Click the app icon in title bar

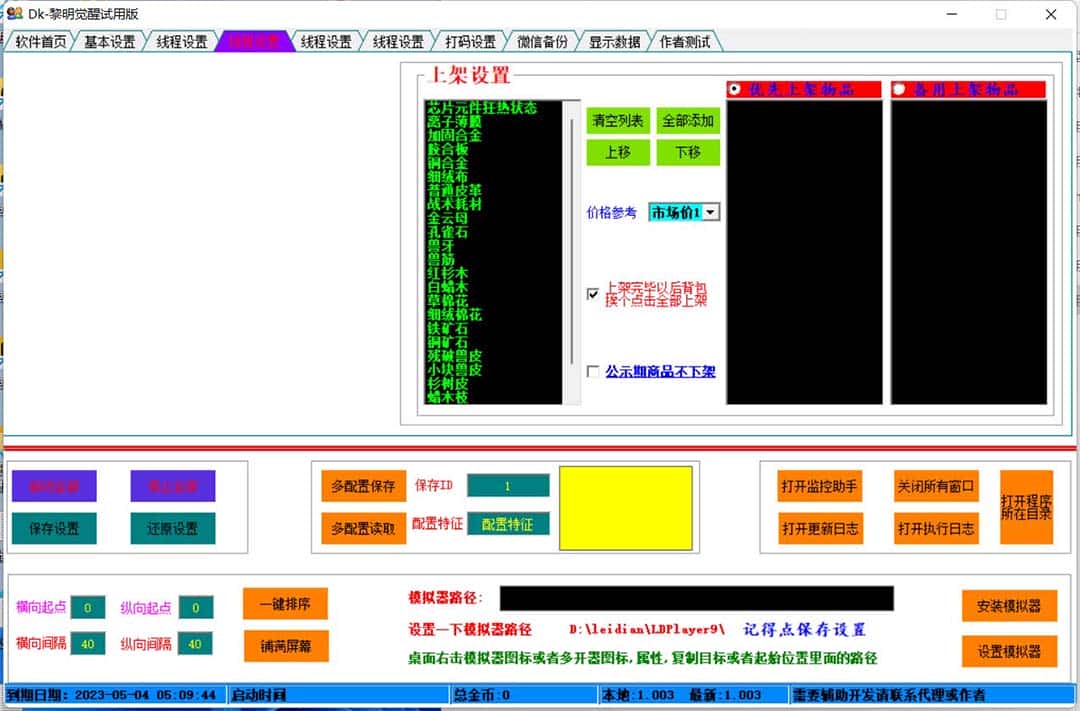coord(14,14)
